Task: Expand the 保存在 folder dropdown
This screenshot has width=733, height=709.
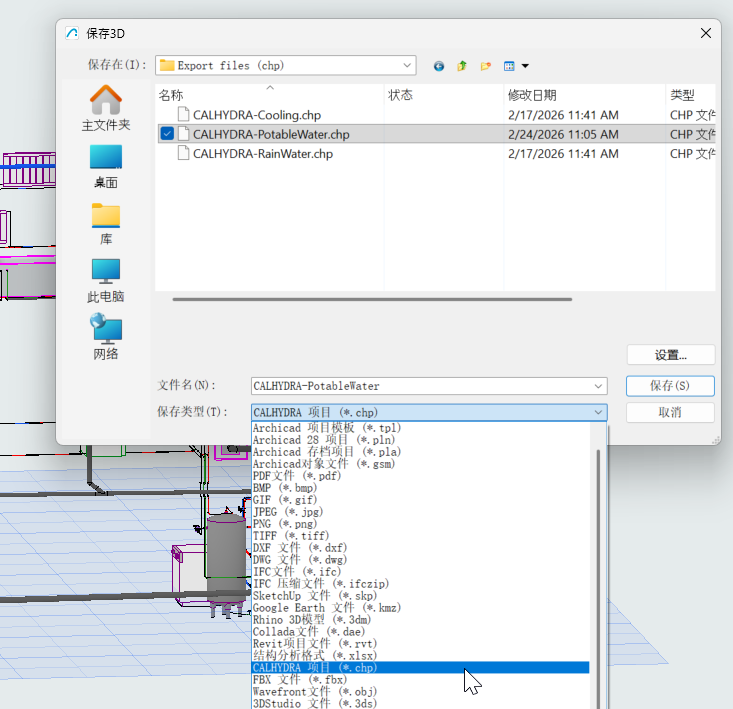Action: pyautogui.click(x=407, y=65)
